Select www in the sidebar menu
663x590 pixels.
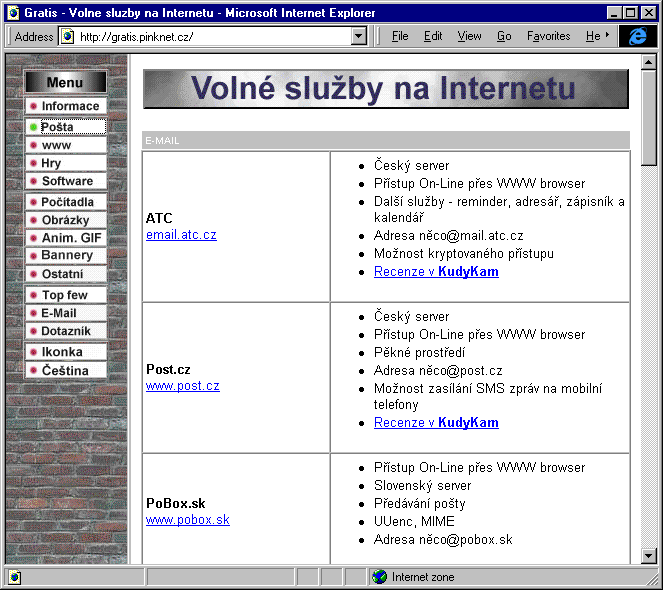point(66,145)
